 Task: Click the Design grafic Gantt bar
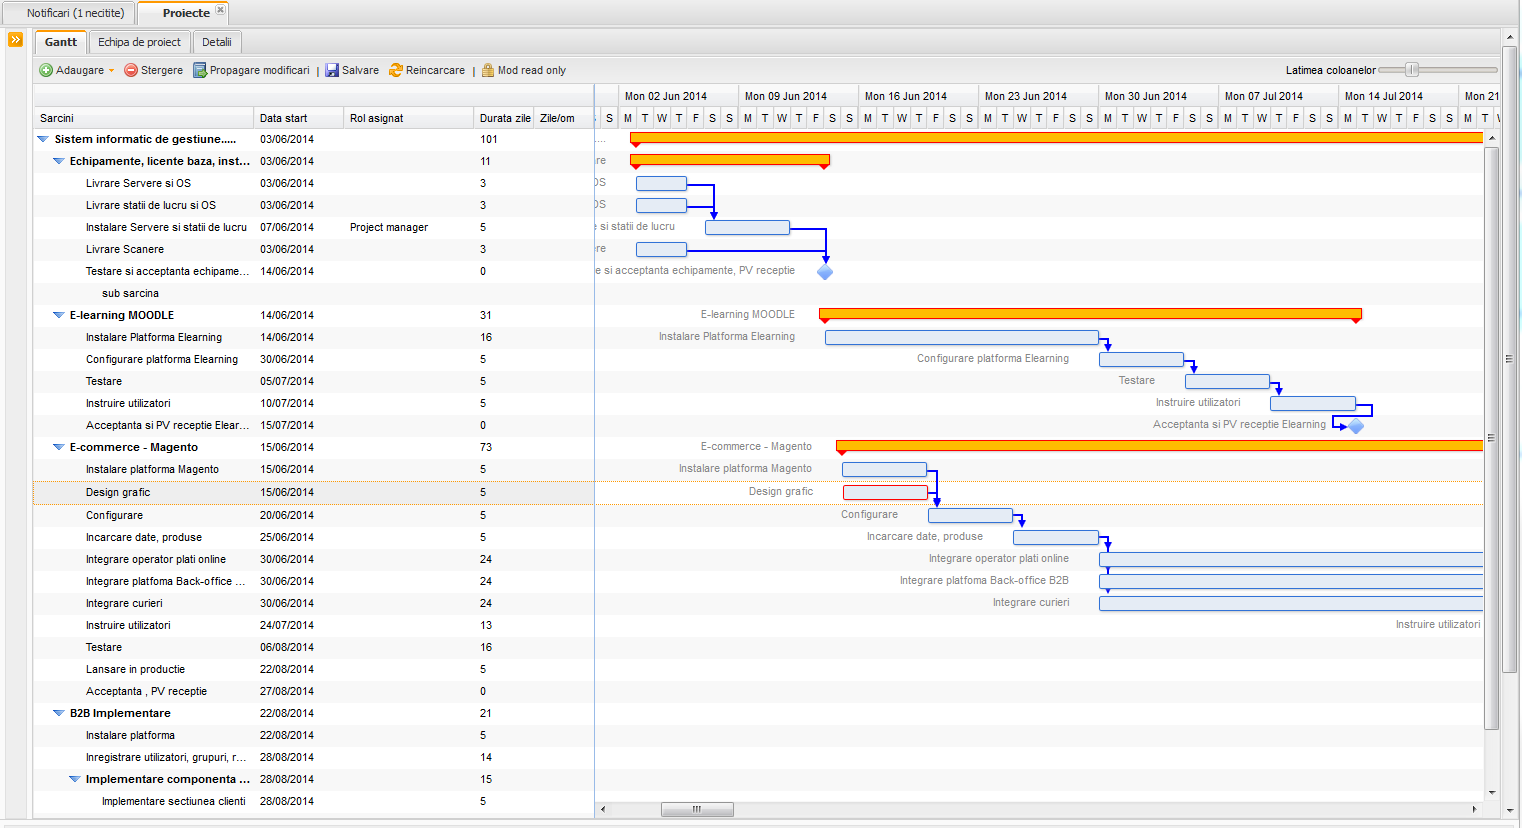(885, 492)
